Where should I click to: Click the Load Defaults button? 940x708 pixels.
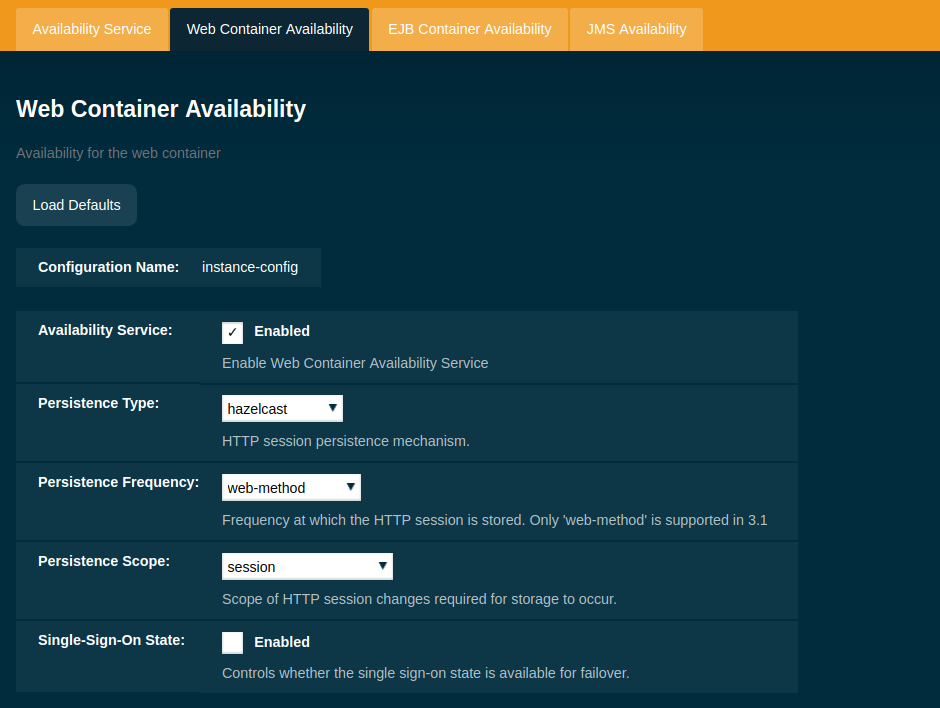76,204
